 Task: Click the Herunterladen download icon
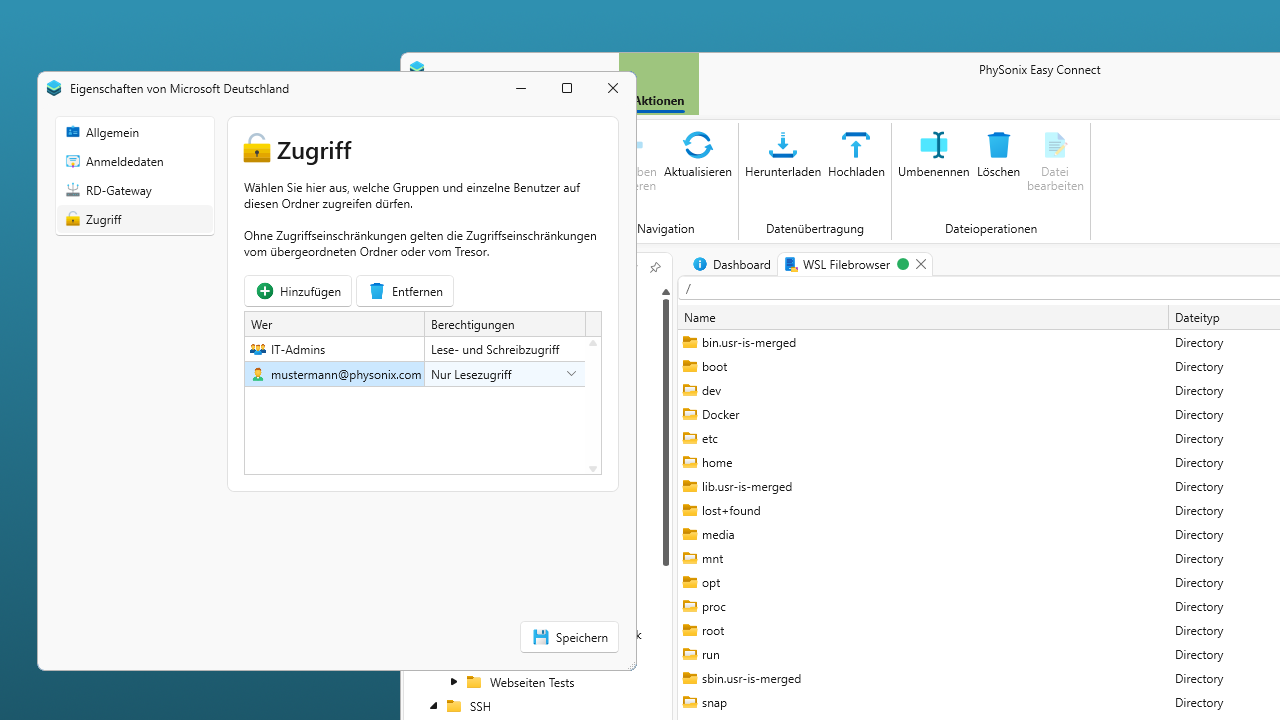tap(782, 146)
